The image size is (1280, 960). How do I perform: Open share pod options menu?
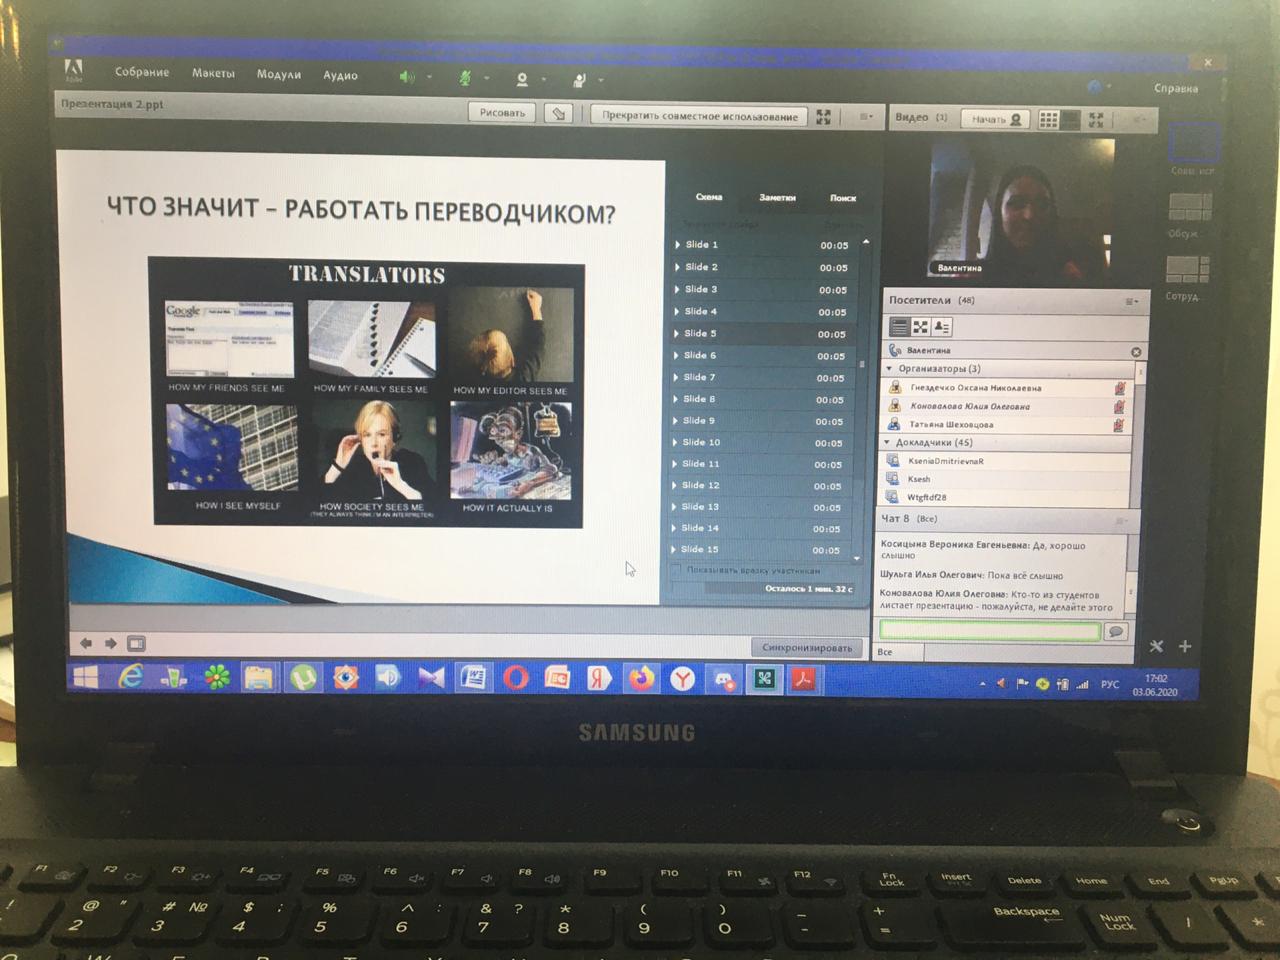click(x=866, y=117)
